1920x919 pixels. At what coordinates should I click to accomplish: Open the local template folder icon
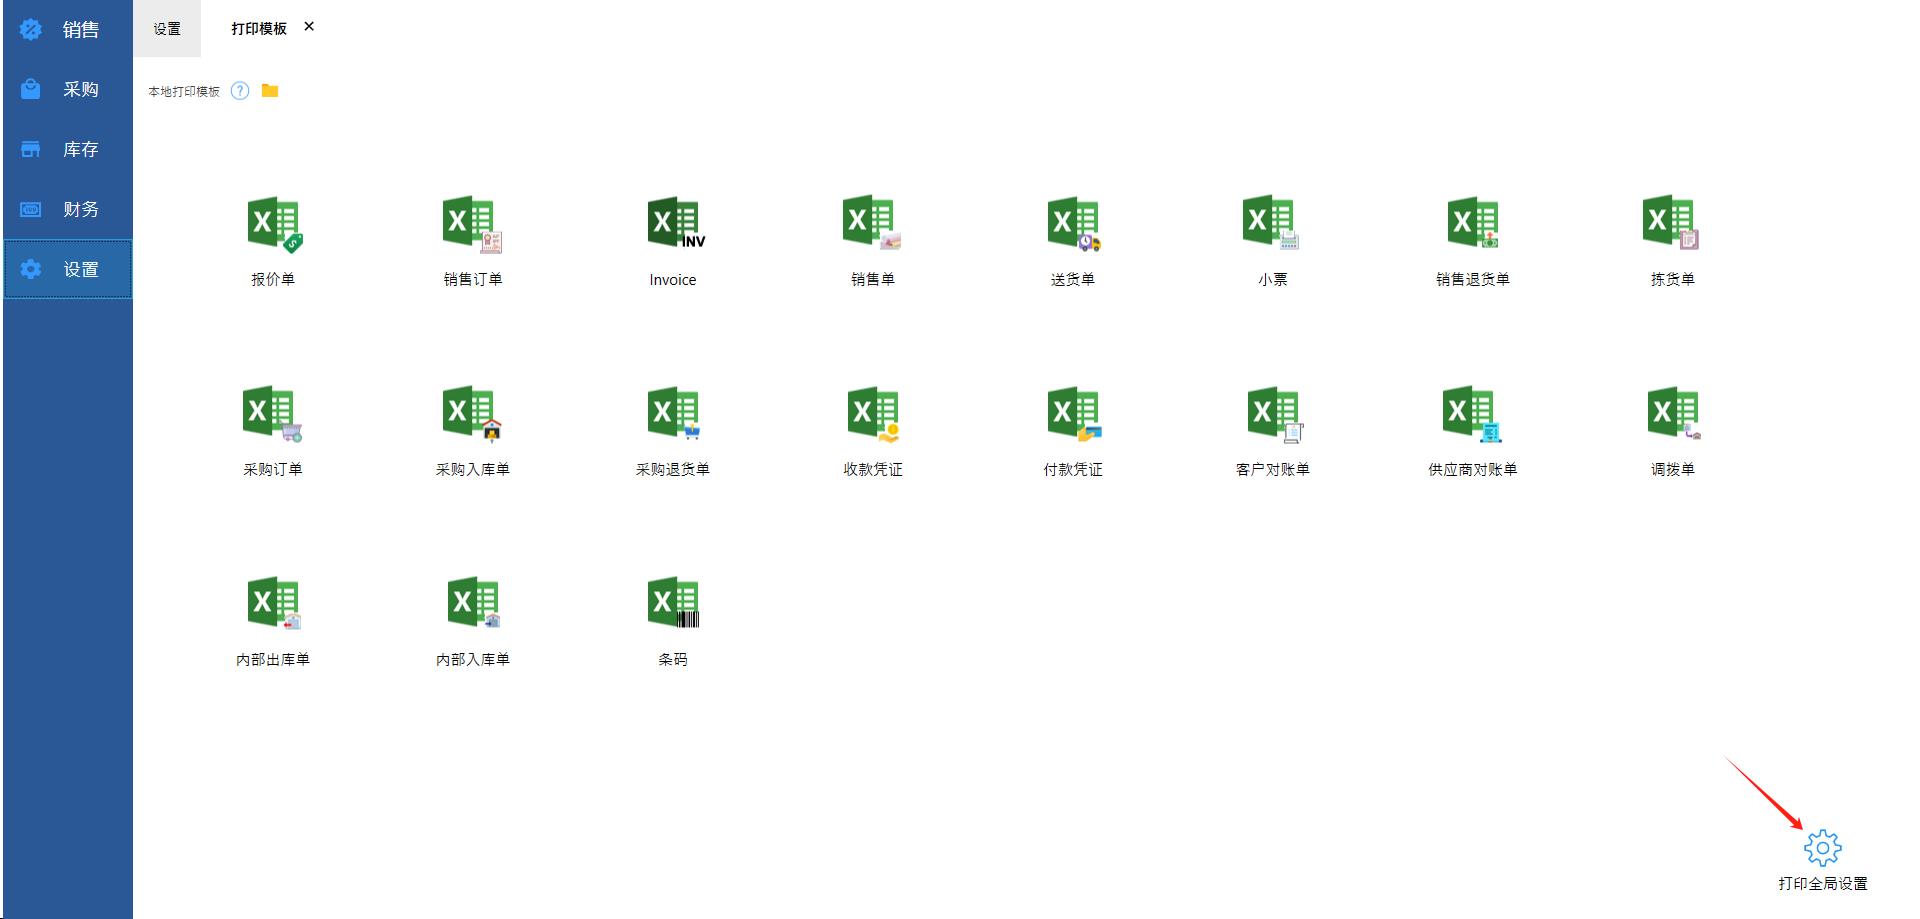[270, 91]
